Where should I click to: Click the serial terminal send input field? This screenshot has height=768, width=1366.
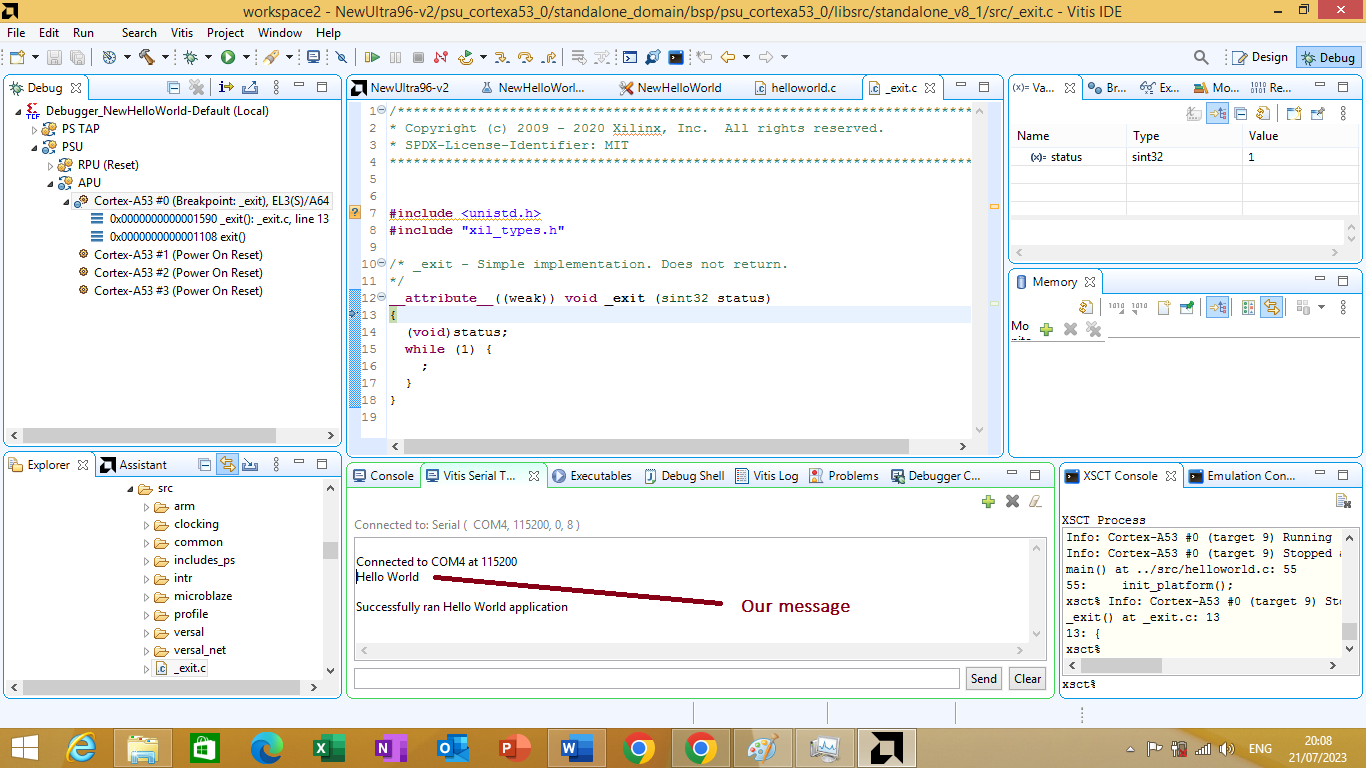656,678
